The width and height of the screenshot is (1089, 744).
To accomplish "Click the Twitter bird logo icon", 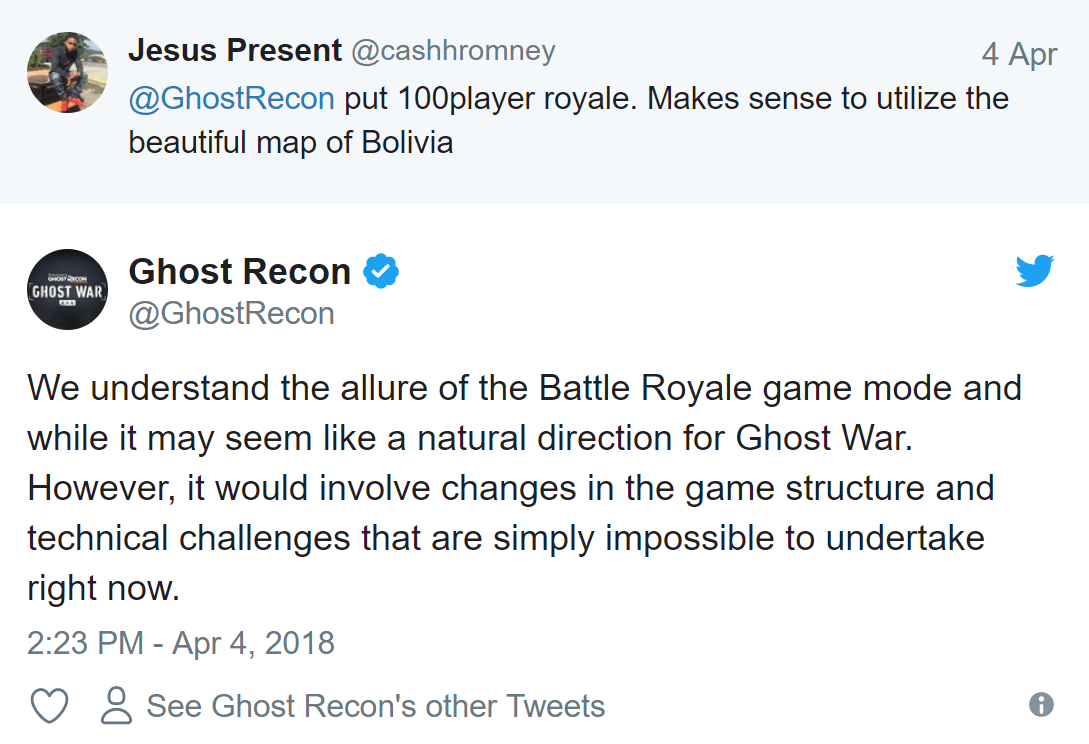I will click(x=1034, y=271).
